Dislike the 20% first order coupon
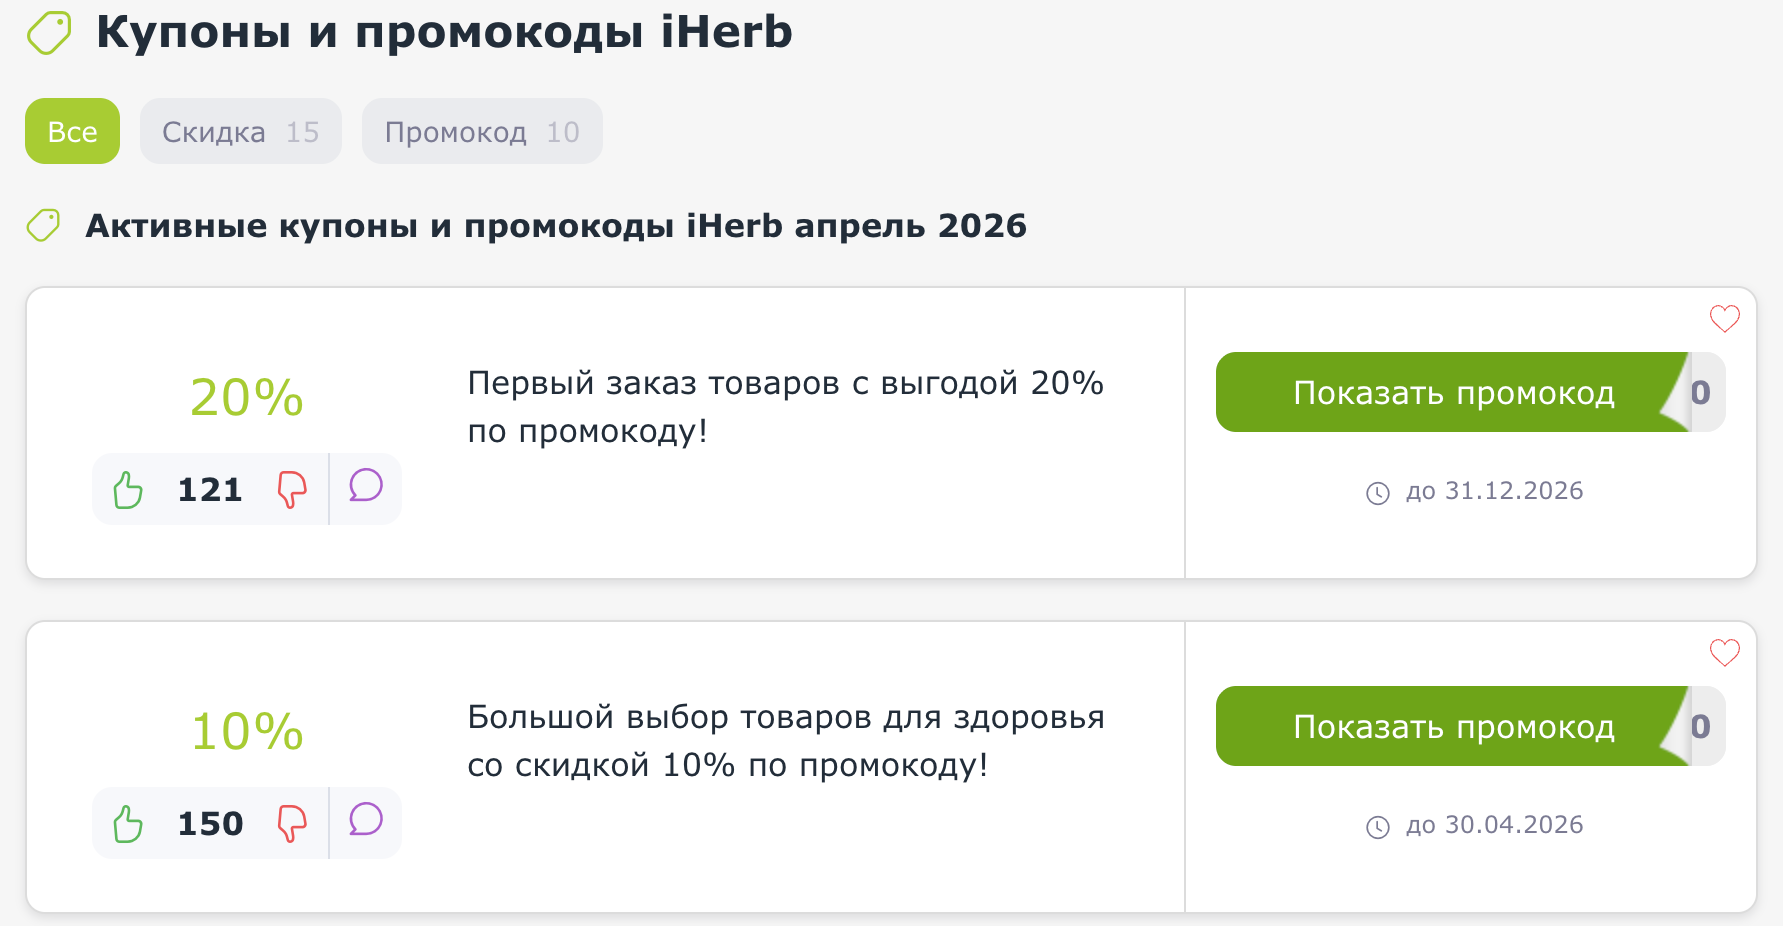The width and height of the screenshot is (1783, 926). 291,490
